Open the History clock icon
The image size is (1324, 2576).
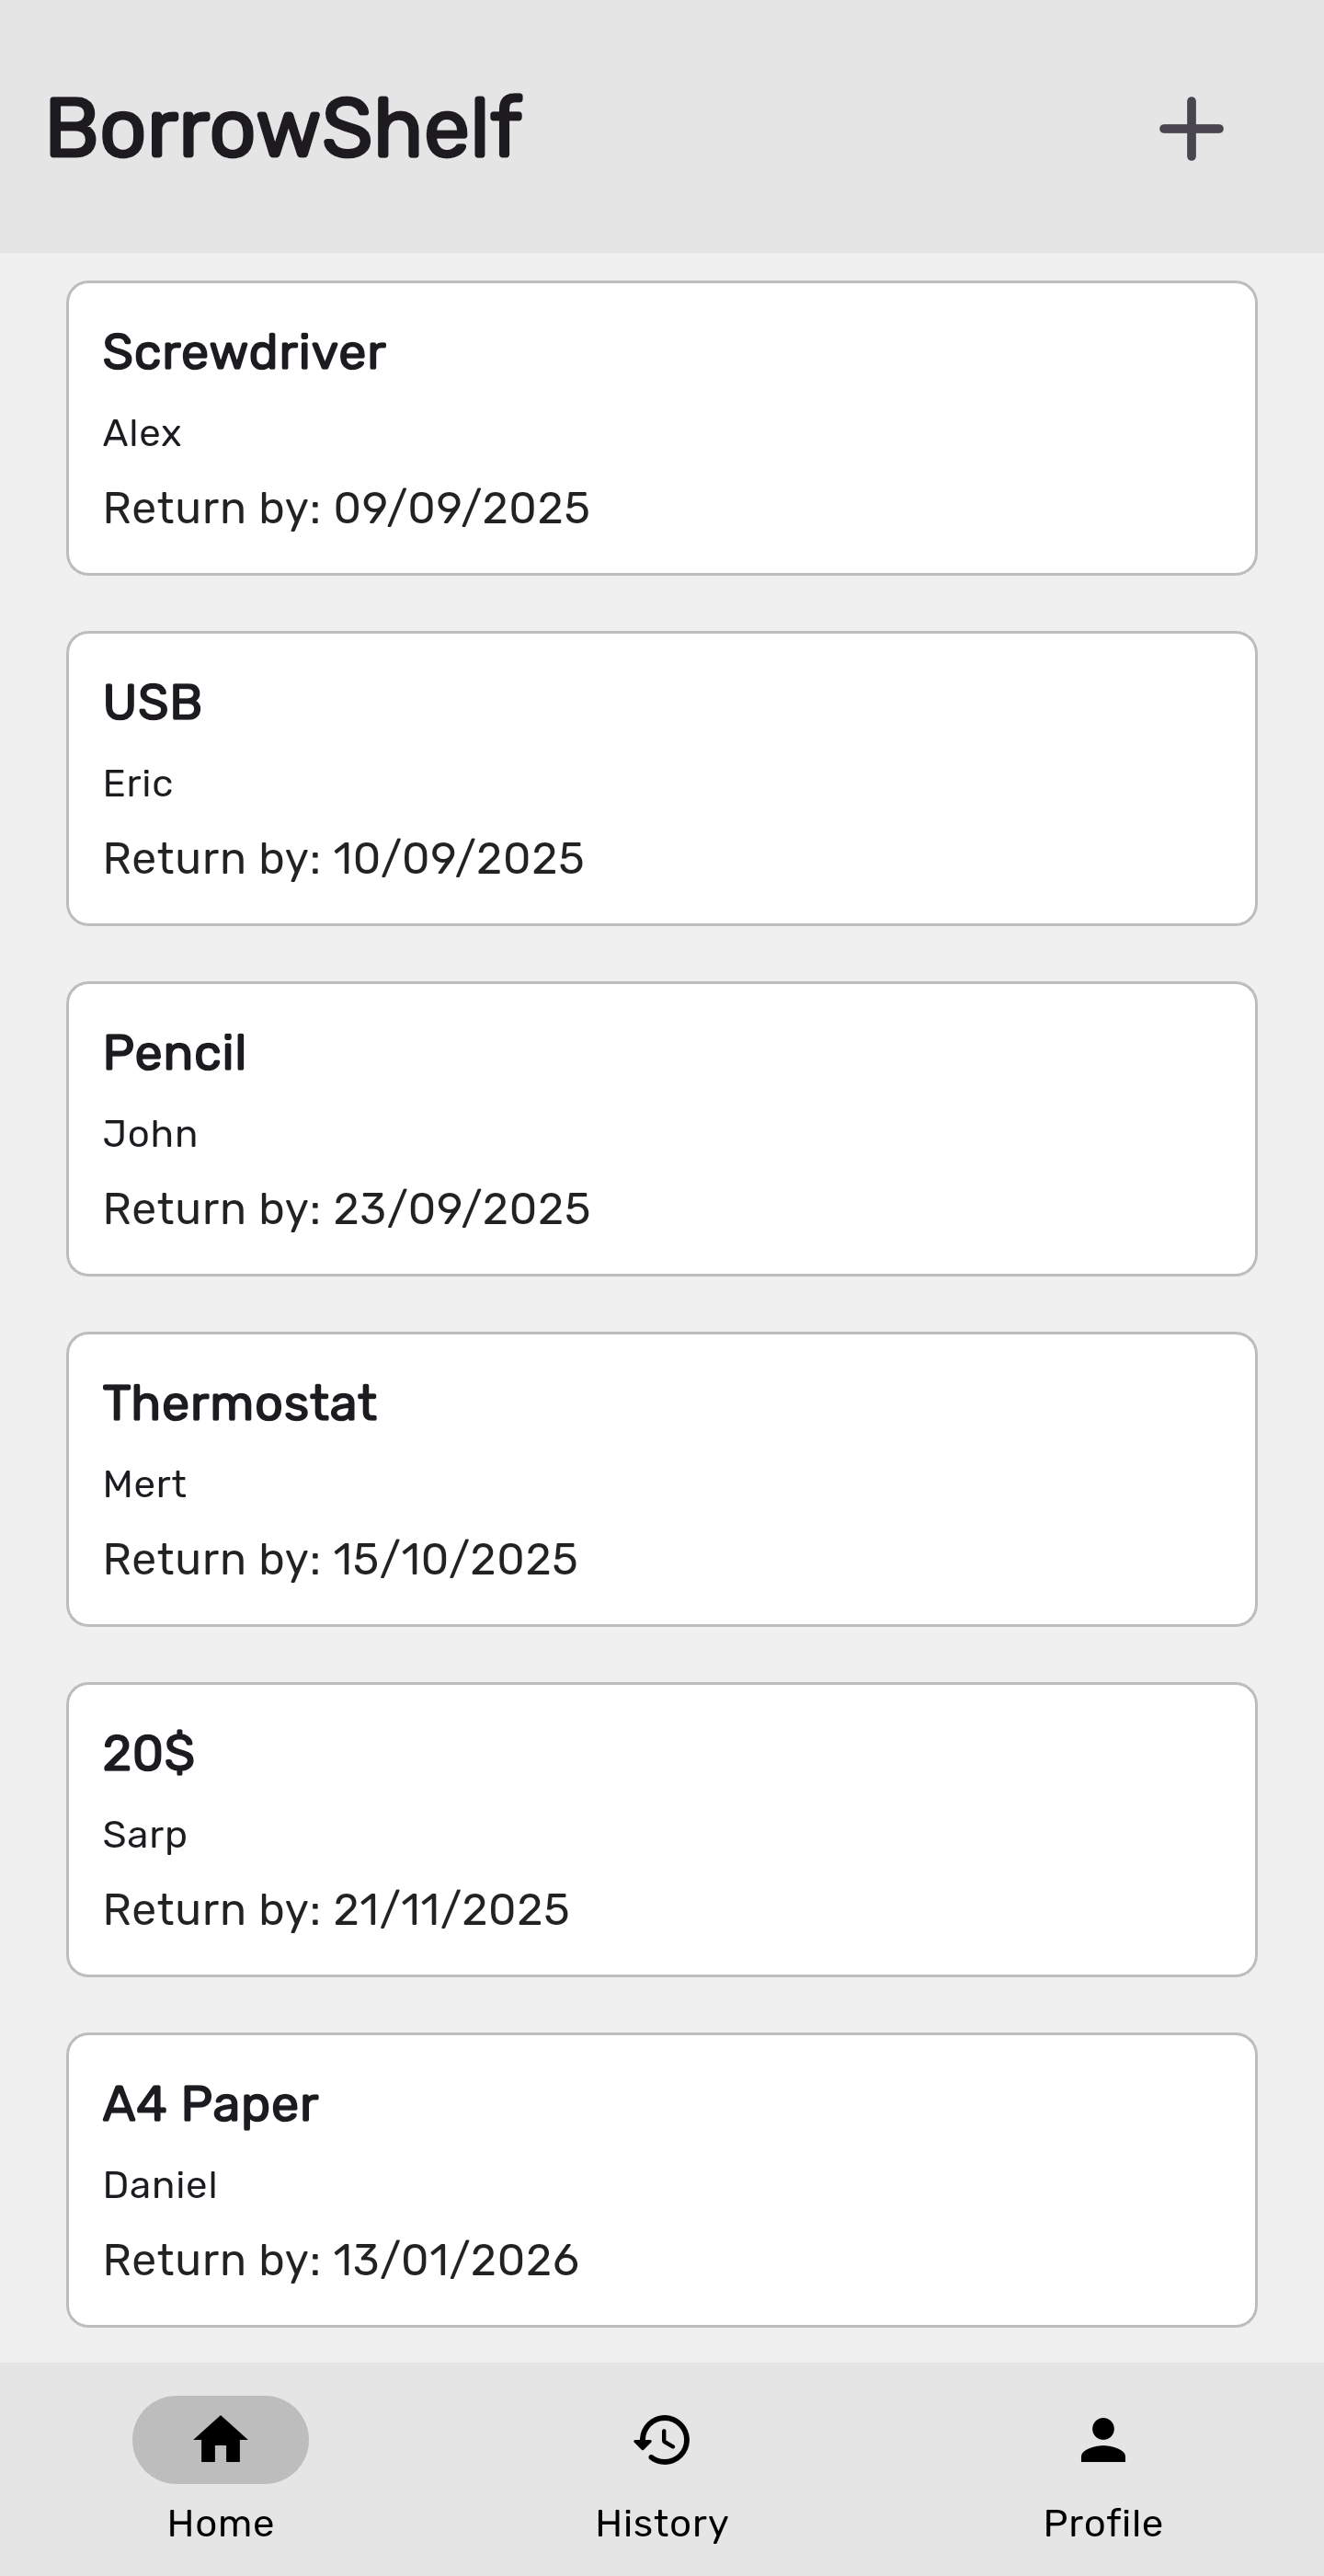(662, 2440)
